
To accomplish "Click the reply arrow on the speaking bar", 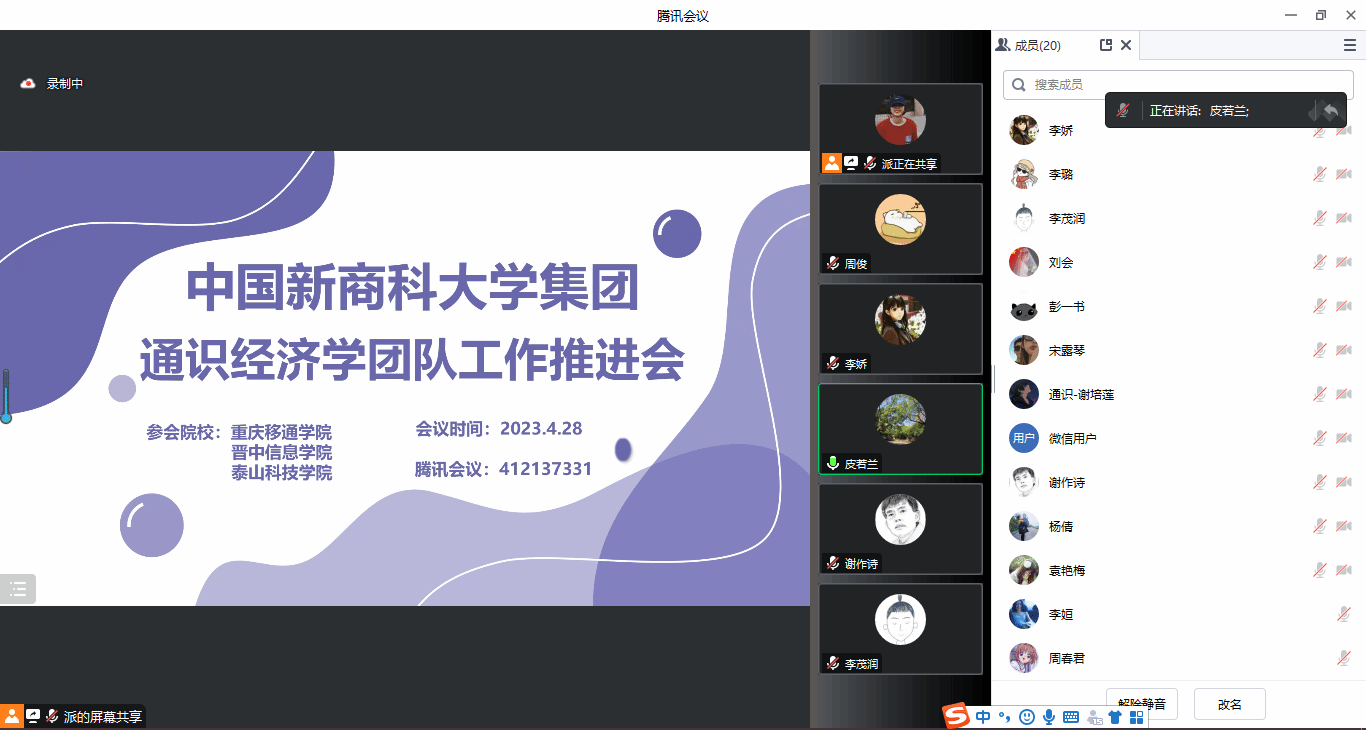I will (1330, 111).
